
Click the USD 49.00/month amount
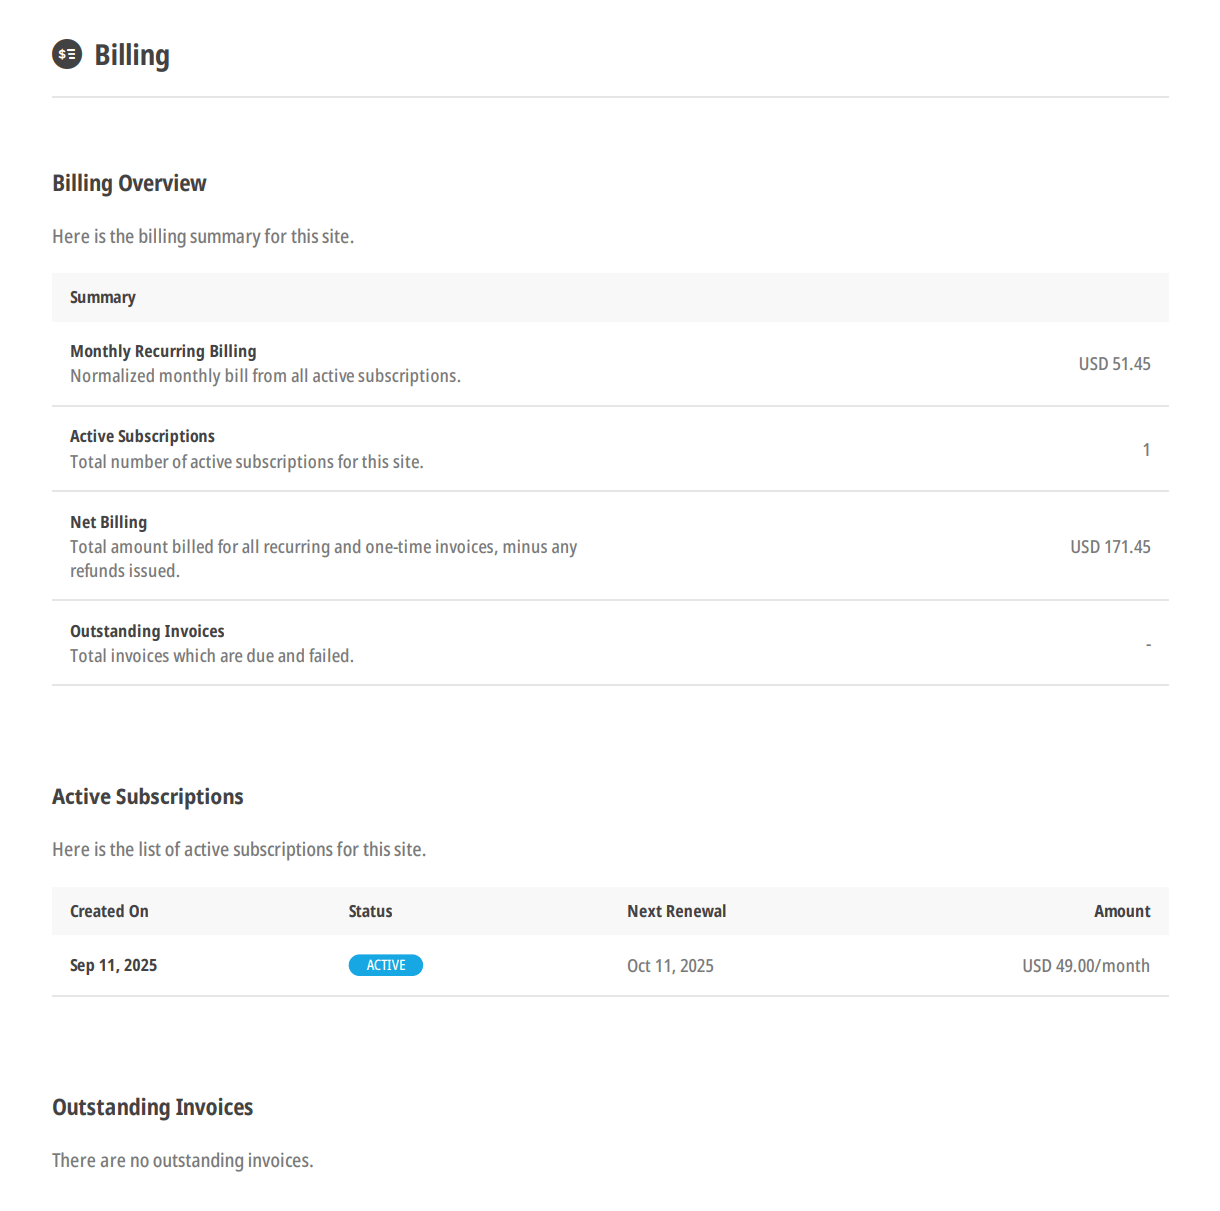[x=1085, y=966]
